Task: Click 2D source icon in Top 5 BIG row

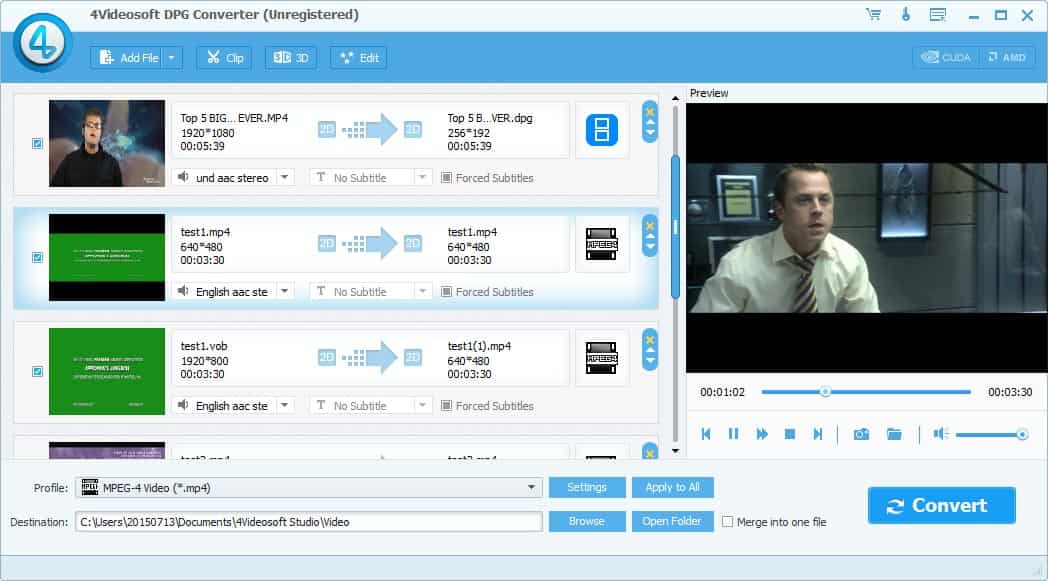Action: tap(326, 130)
